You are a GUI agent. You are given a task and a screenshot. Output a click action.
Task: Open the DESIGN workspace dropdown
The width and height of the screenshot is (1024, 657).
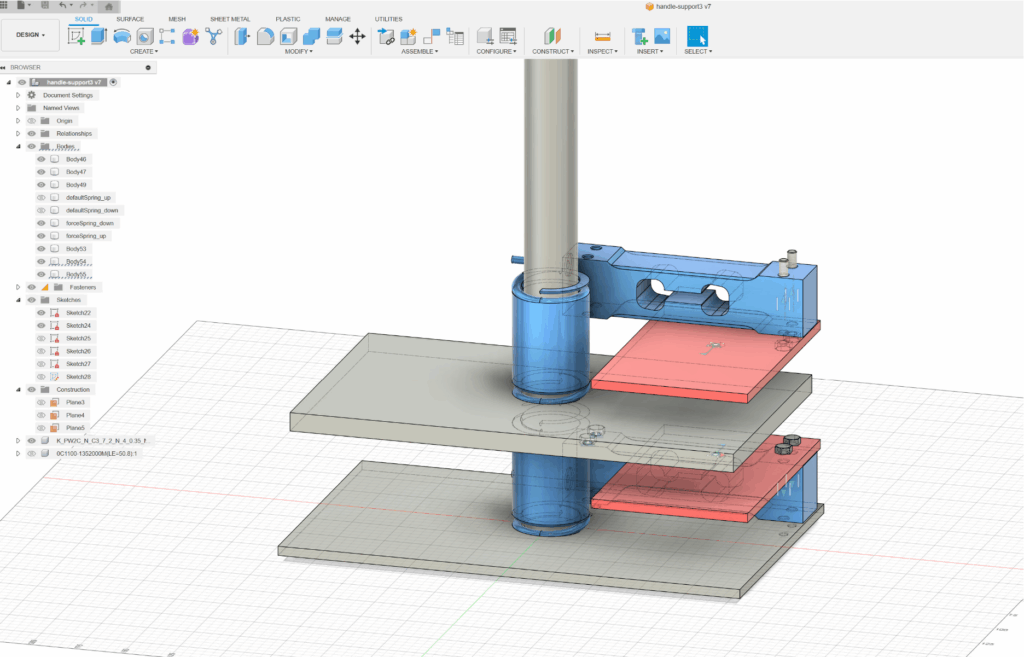[30, 35]
